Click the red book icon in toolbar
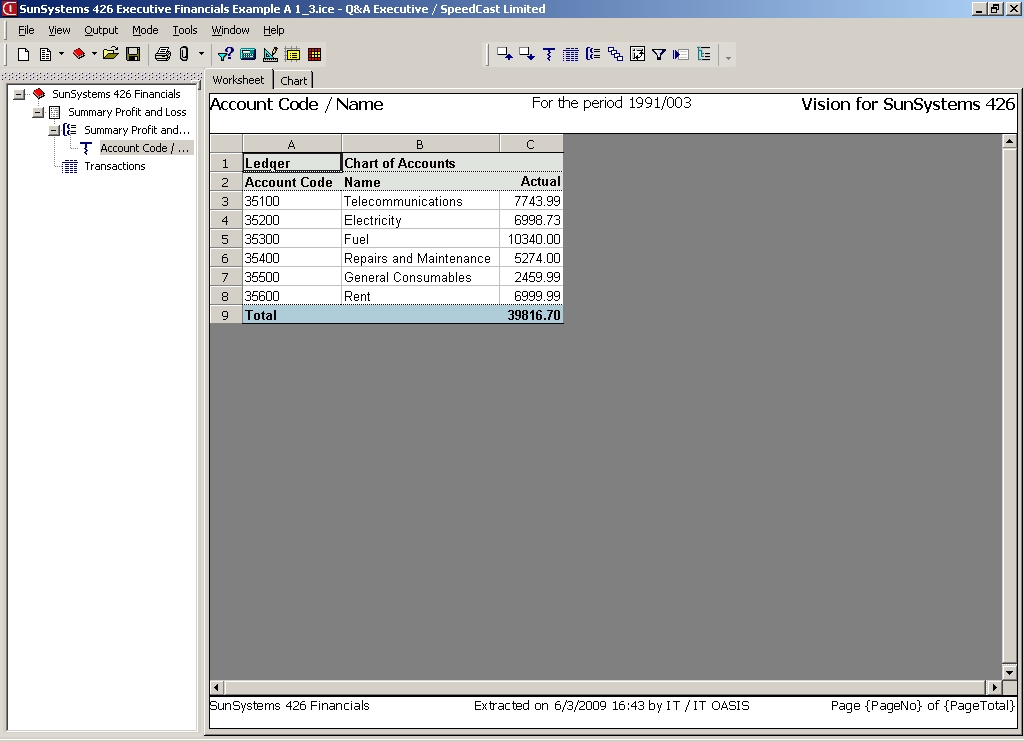The width and height of the screenshot is (1024, 742). 79,54
